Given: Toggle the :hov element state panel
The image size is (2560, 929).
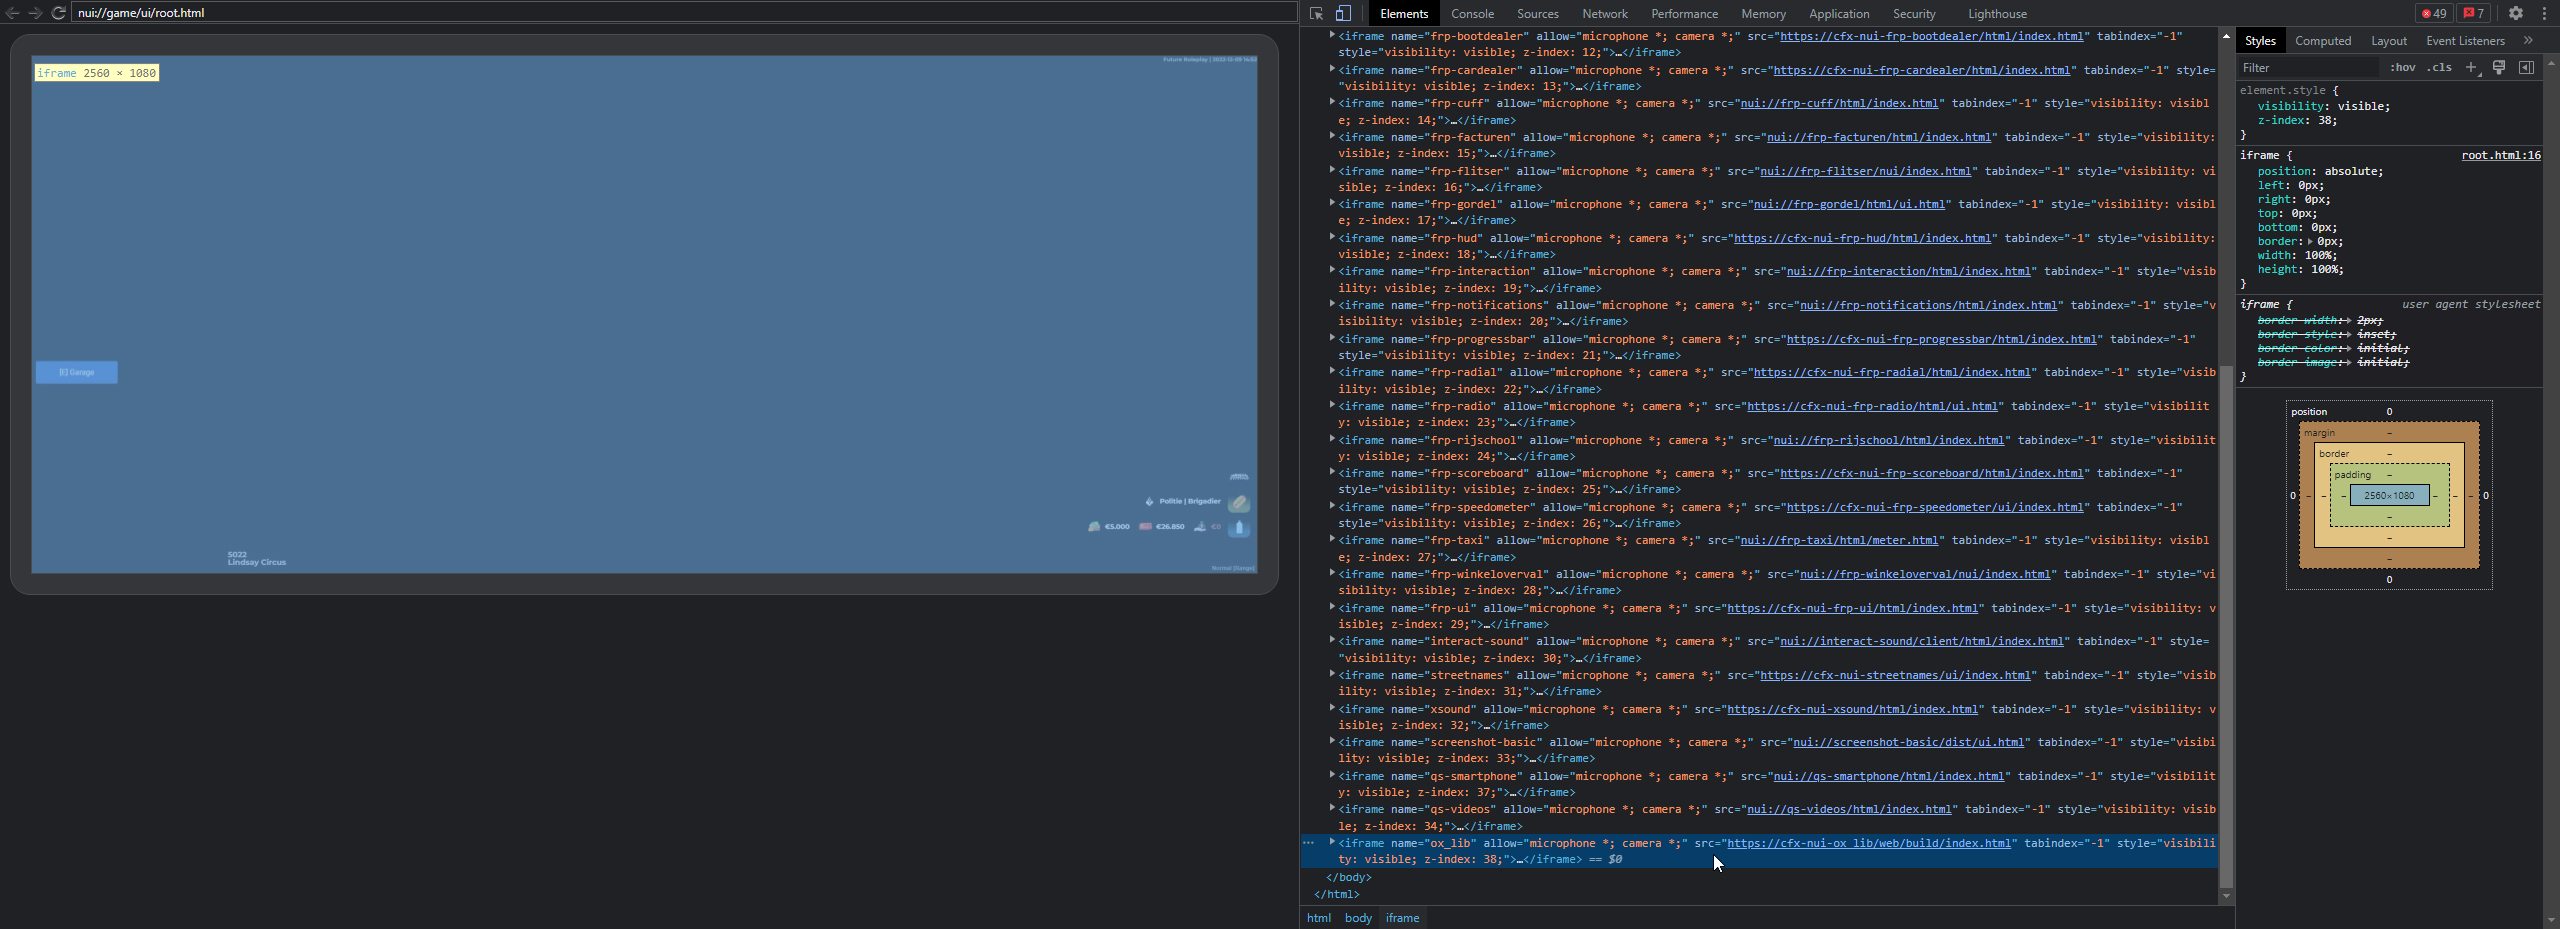Looking at the screenshot, I should [x=2402, y=68].
